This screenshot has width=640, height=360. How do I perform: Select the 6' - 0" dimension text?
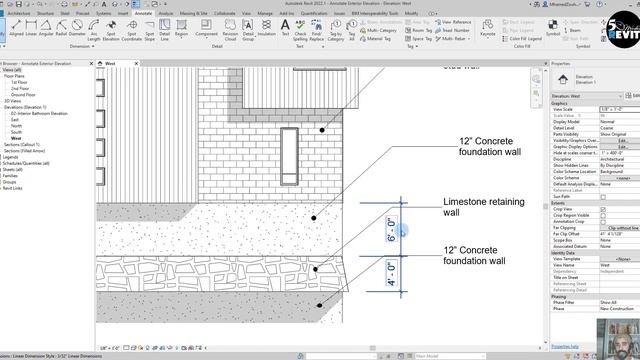[391, 229]
